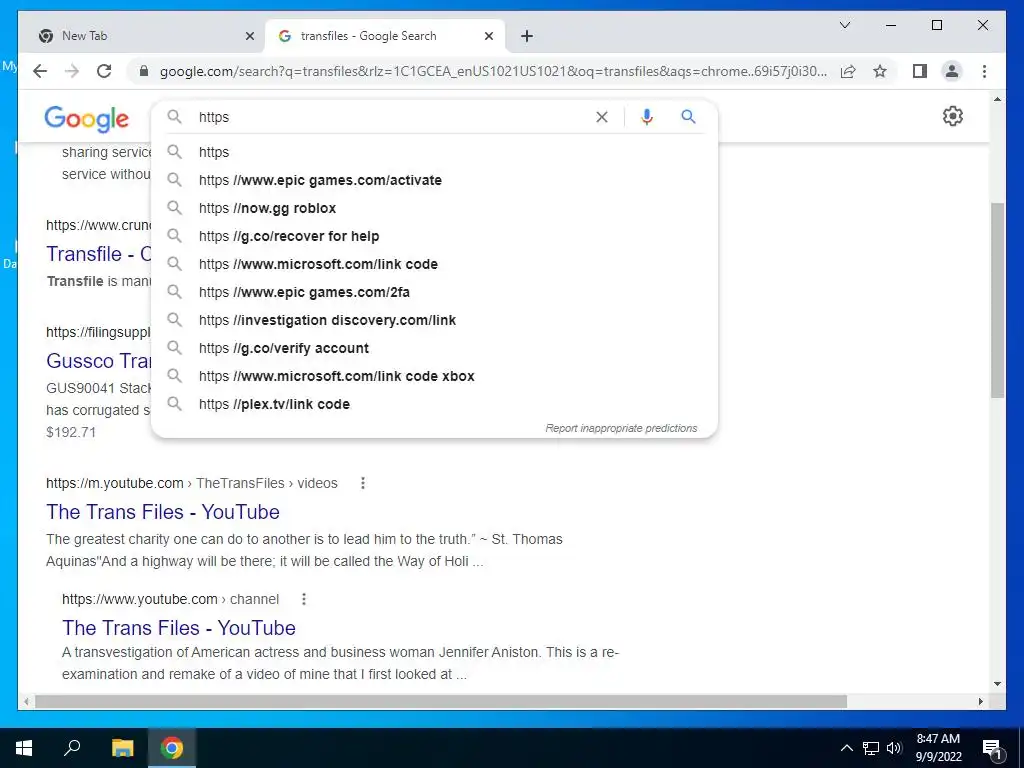
Task: Click the m.youtube.com breadcrumb URL
Action: 191,483
